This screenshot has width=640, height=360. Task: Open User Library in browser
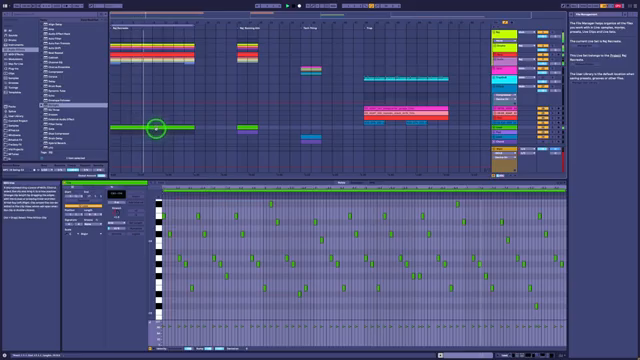(x=16, y=116)
